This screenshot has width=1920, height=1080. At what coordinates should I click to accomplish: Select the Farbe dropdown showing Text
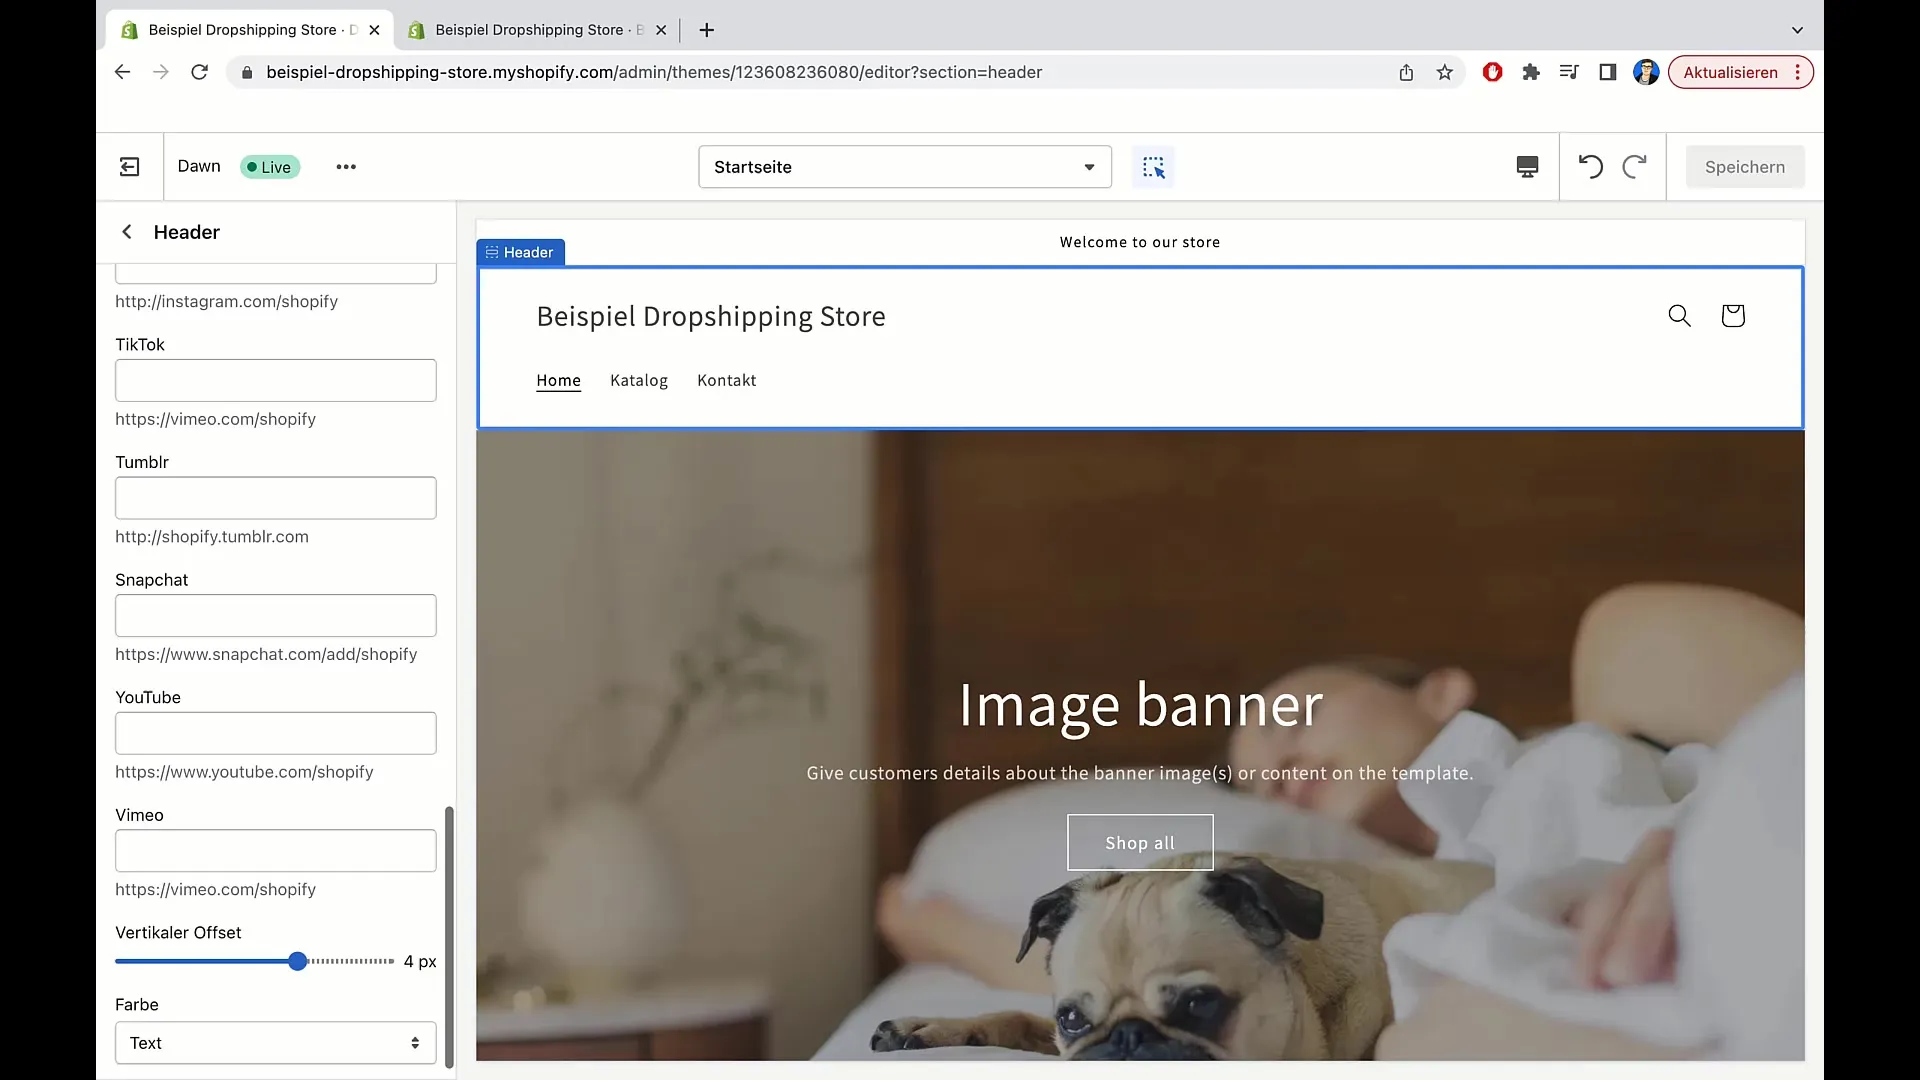[274, 1043]
